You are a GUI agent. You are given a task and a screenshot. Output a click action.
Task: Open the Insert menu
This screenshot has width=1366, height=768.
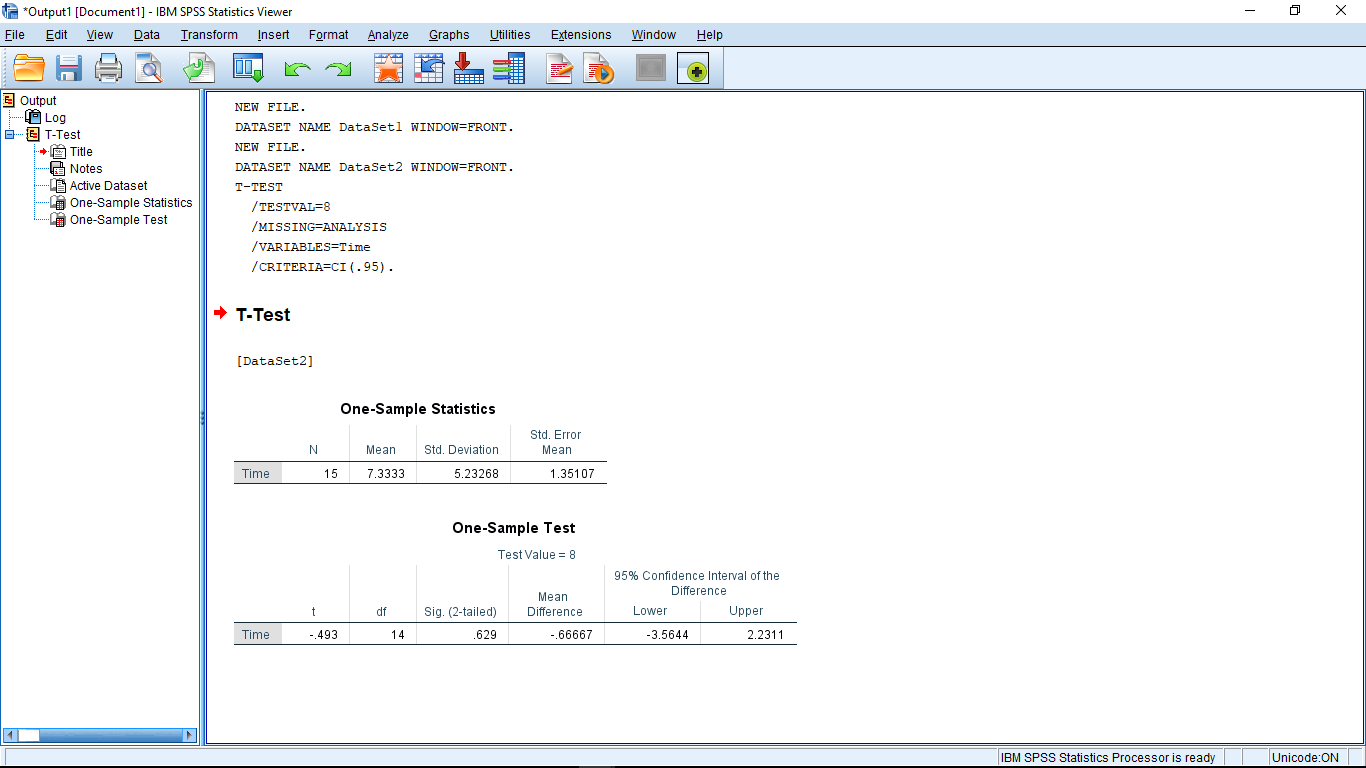273,34
